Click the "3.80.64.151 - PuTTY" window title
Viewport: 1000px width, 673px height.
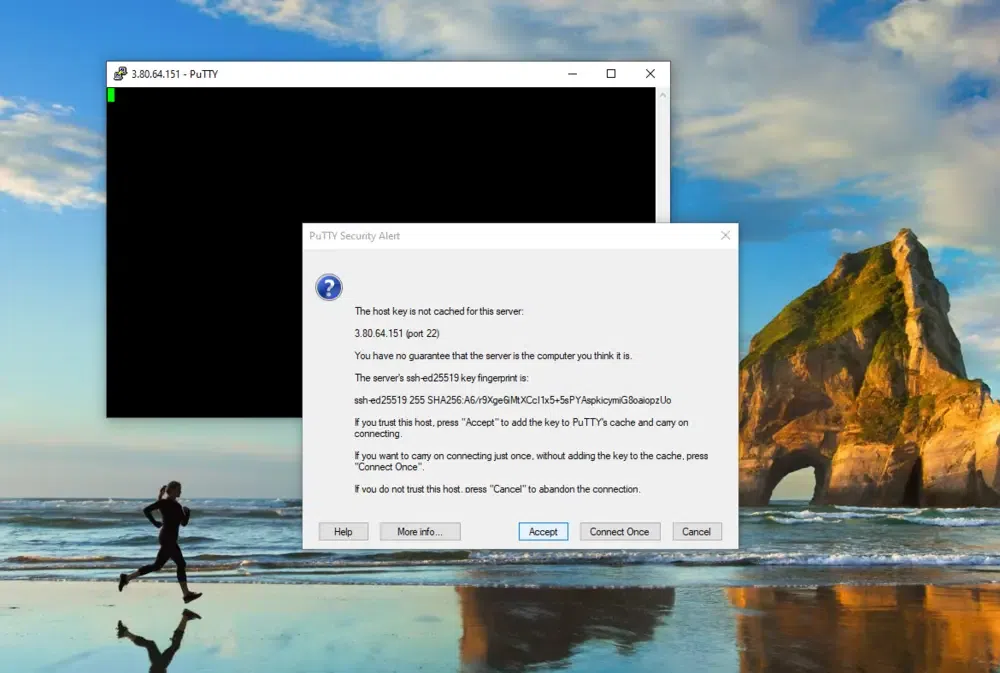[x=175, y=74]
